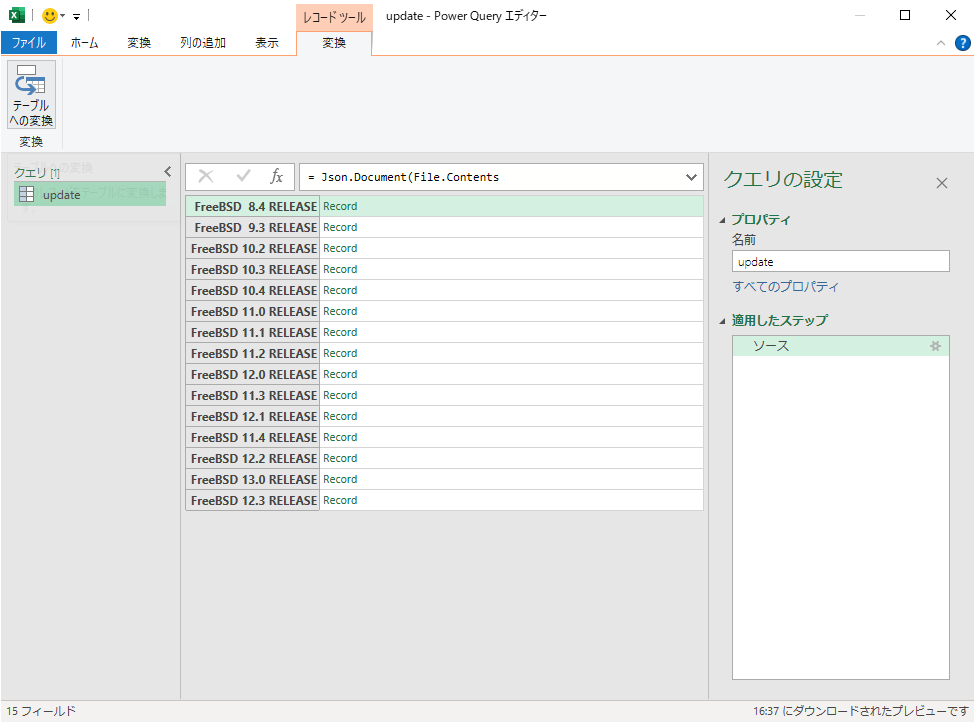Click into the Json.Document formula field
The width and height of the screenshot is (975, 723).
tap(491, 177)
